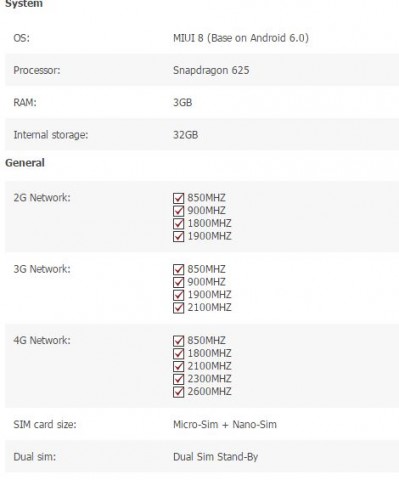Screen dimensions: 399x480
Task: Toggle the 4G Network 2100MHZ checkbox
Action: tap(179, 366)
